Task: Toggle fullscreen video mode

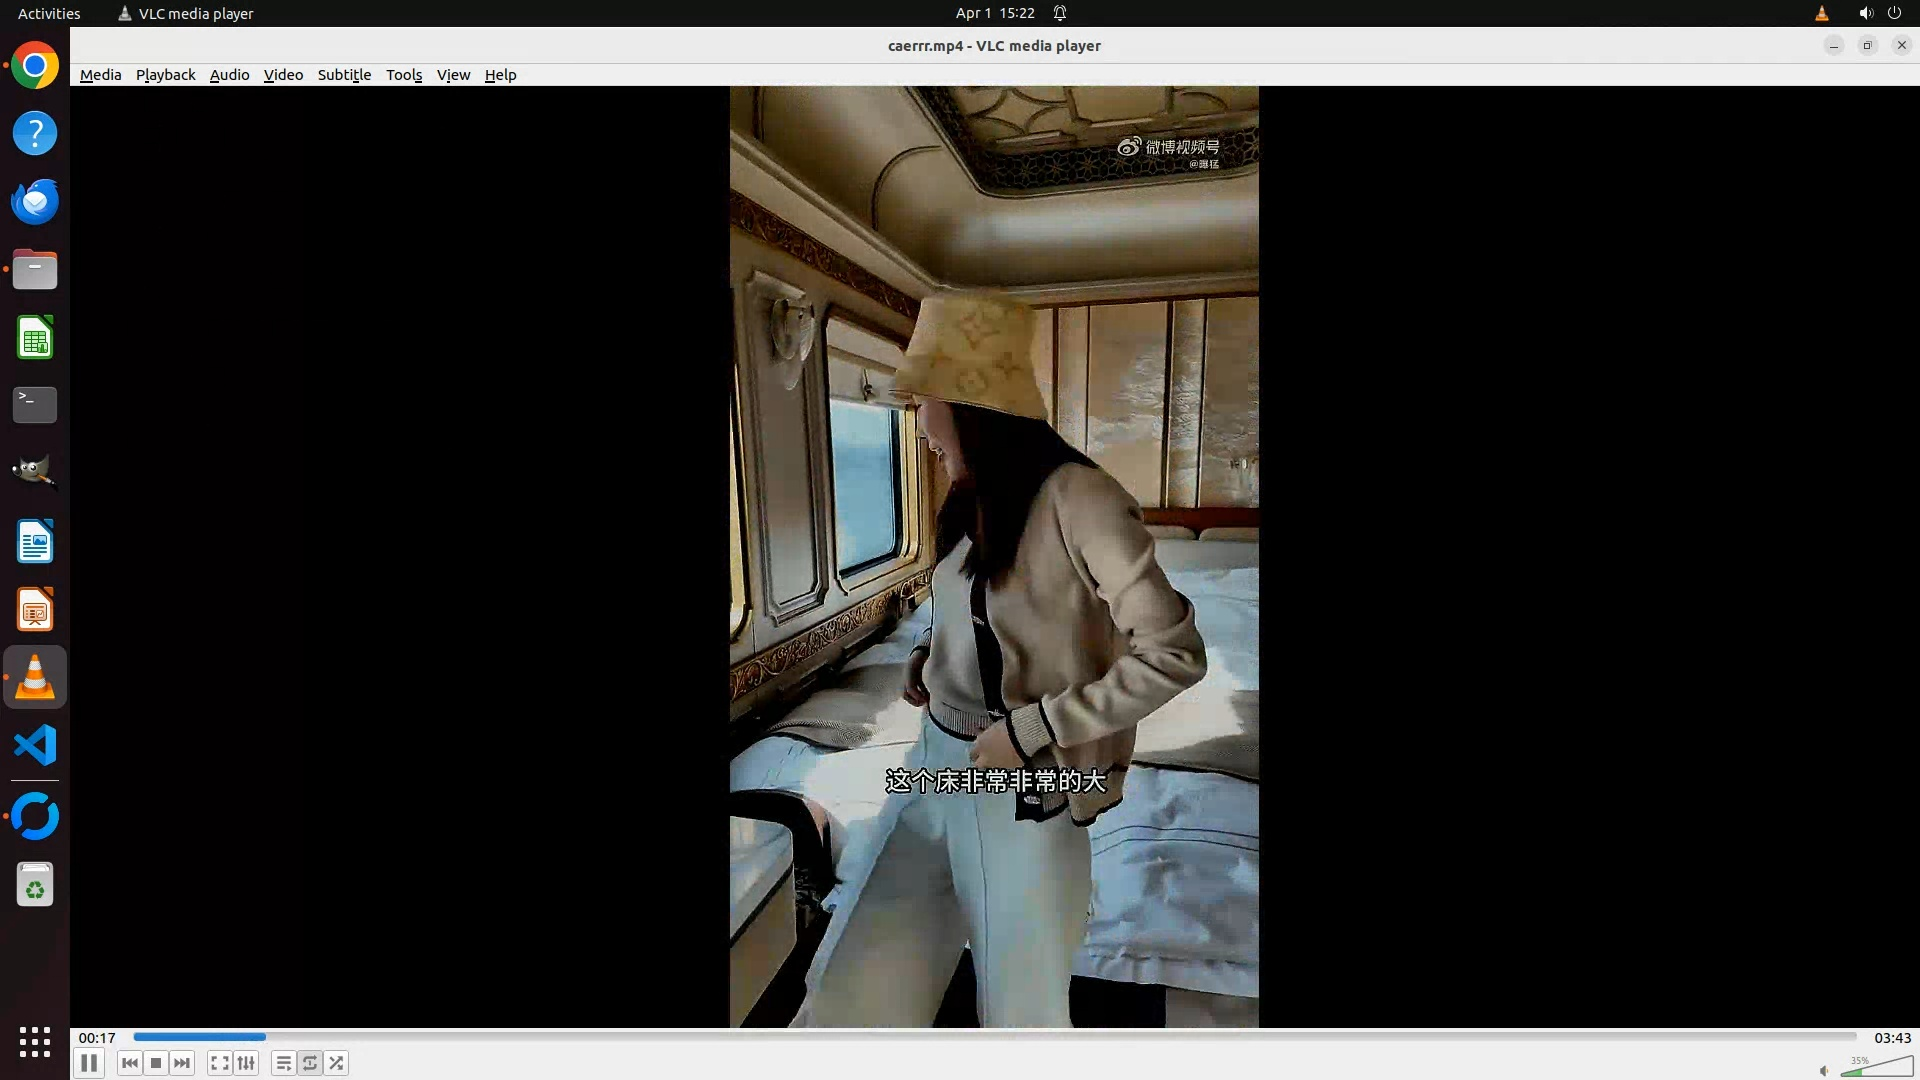Action: [x=220, y=1063]
